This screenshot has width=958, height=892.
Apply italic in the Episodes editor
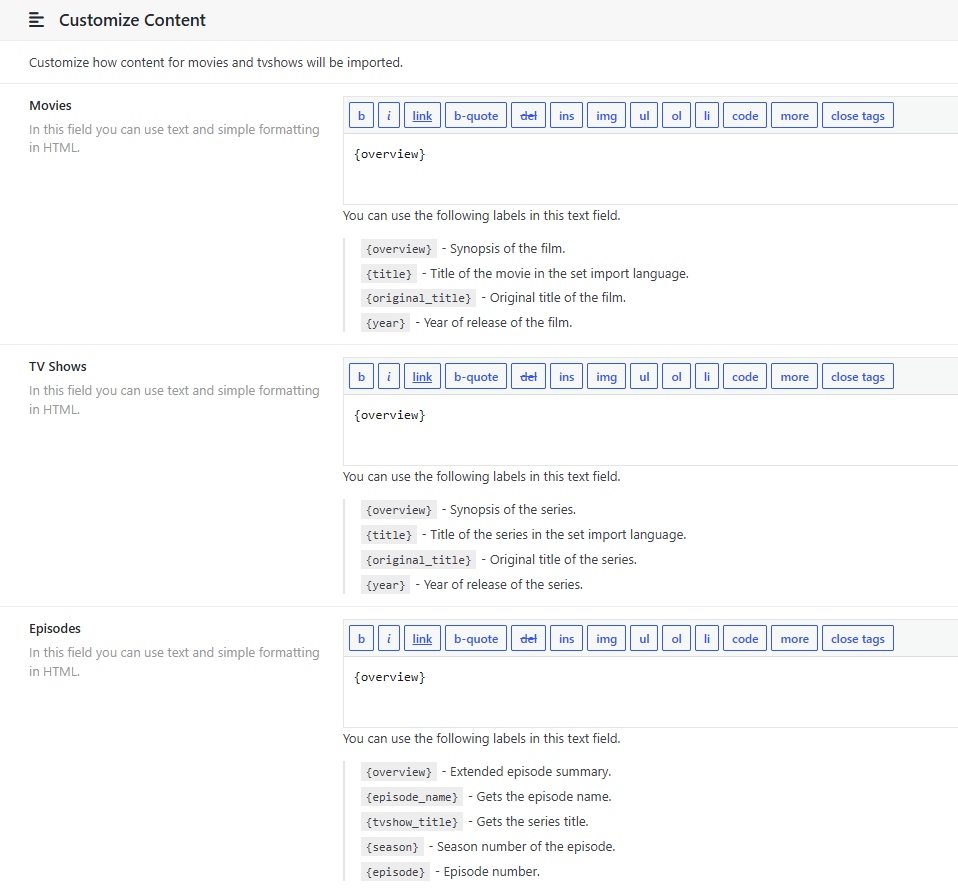[x=389, y=638]
